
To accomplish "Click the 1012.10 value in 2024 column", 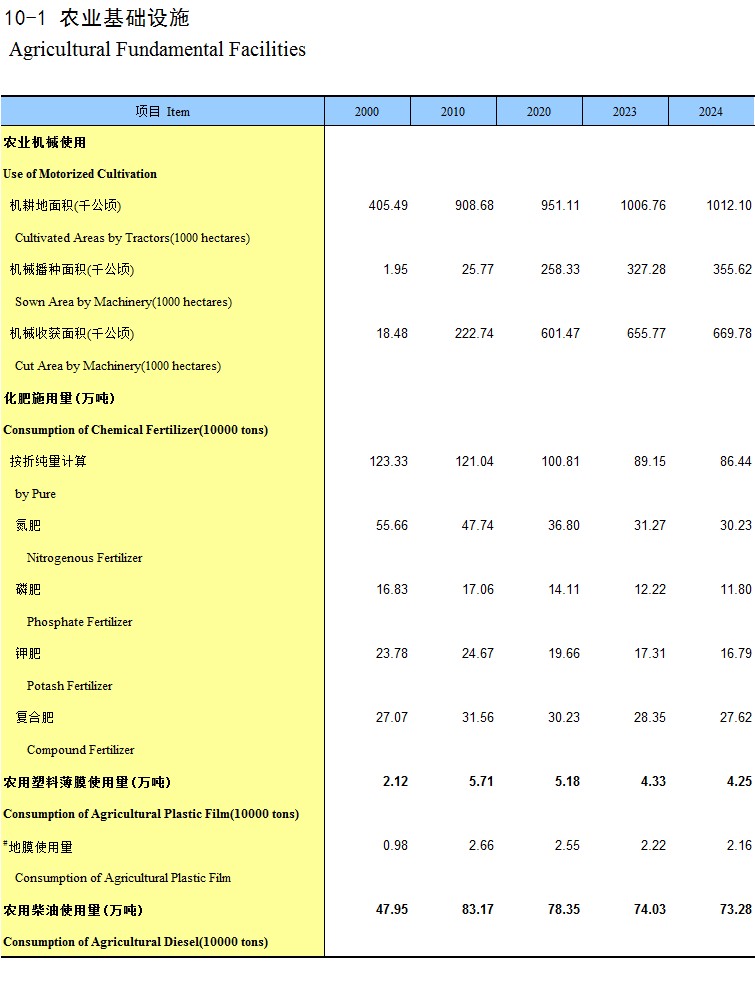I will (x=727, y=206).
